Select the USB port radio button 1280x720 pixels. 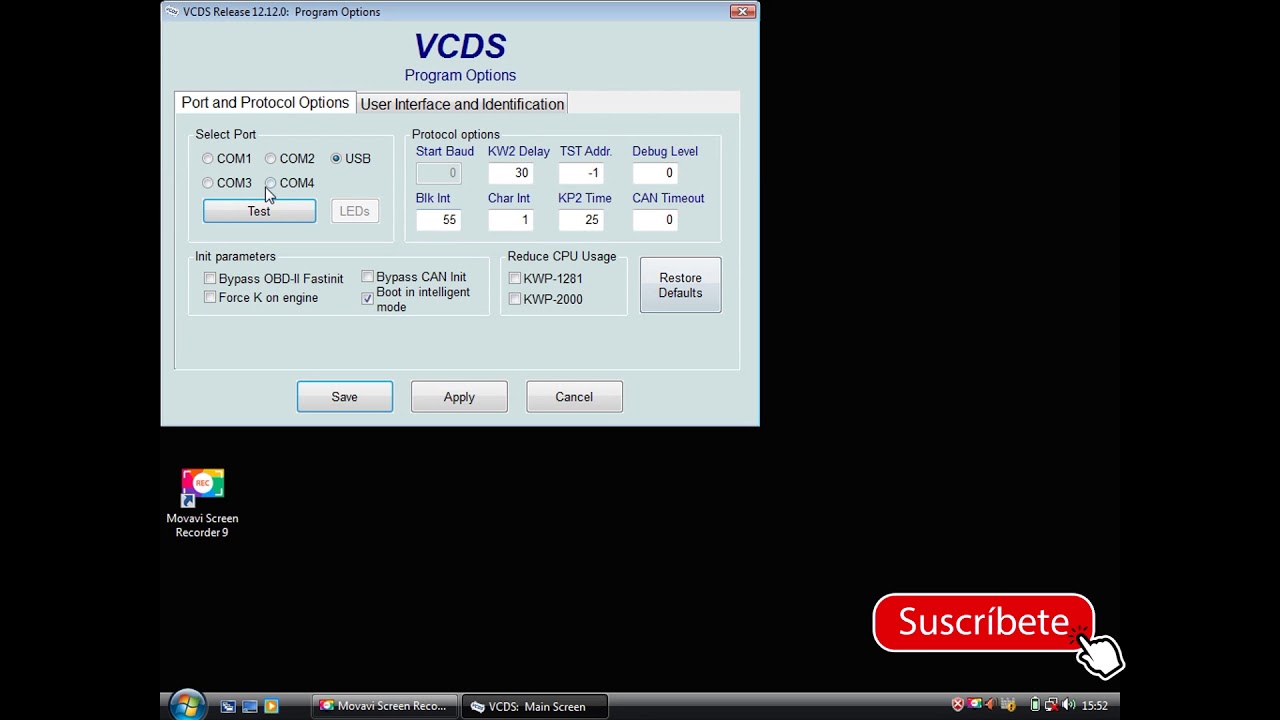pyautogui.click(x=336, y=159)
